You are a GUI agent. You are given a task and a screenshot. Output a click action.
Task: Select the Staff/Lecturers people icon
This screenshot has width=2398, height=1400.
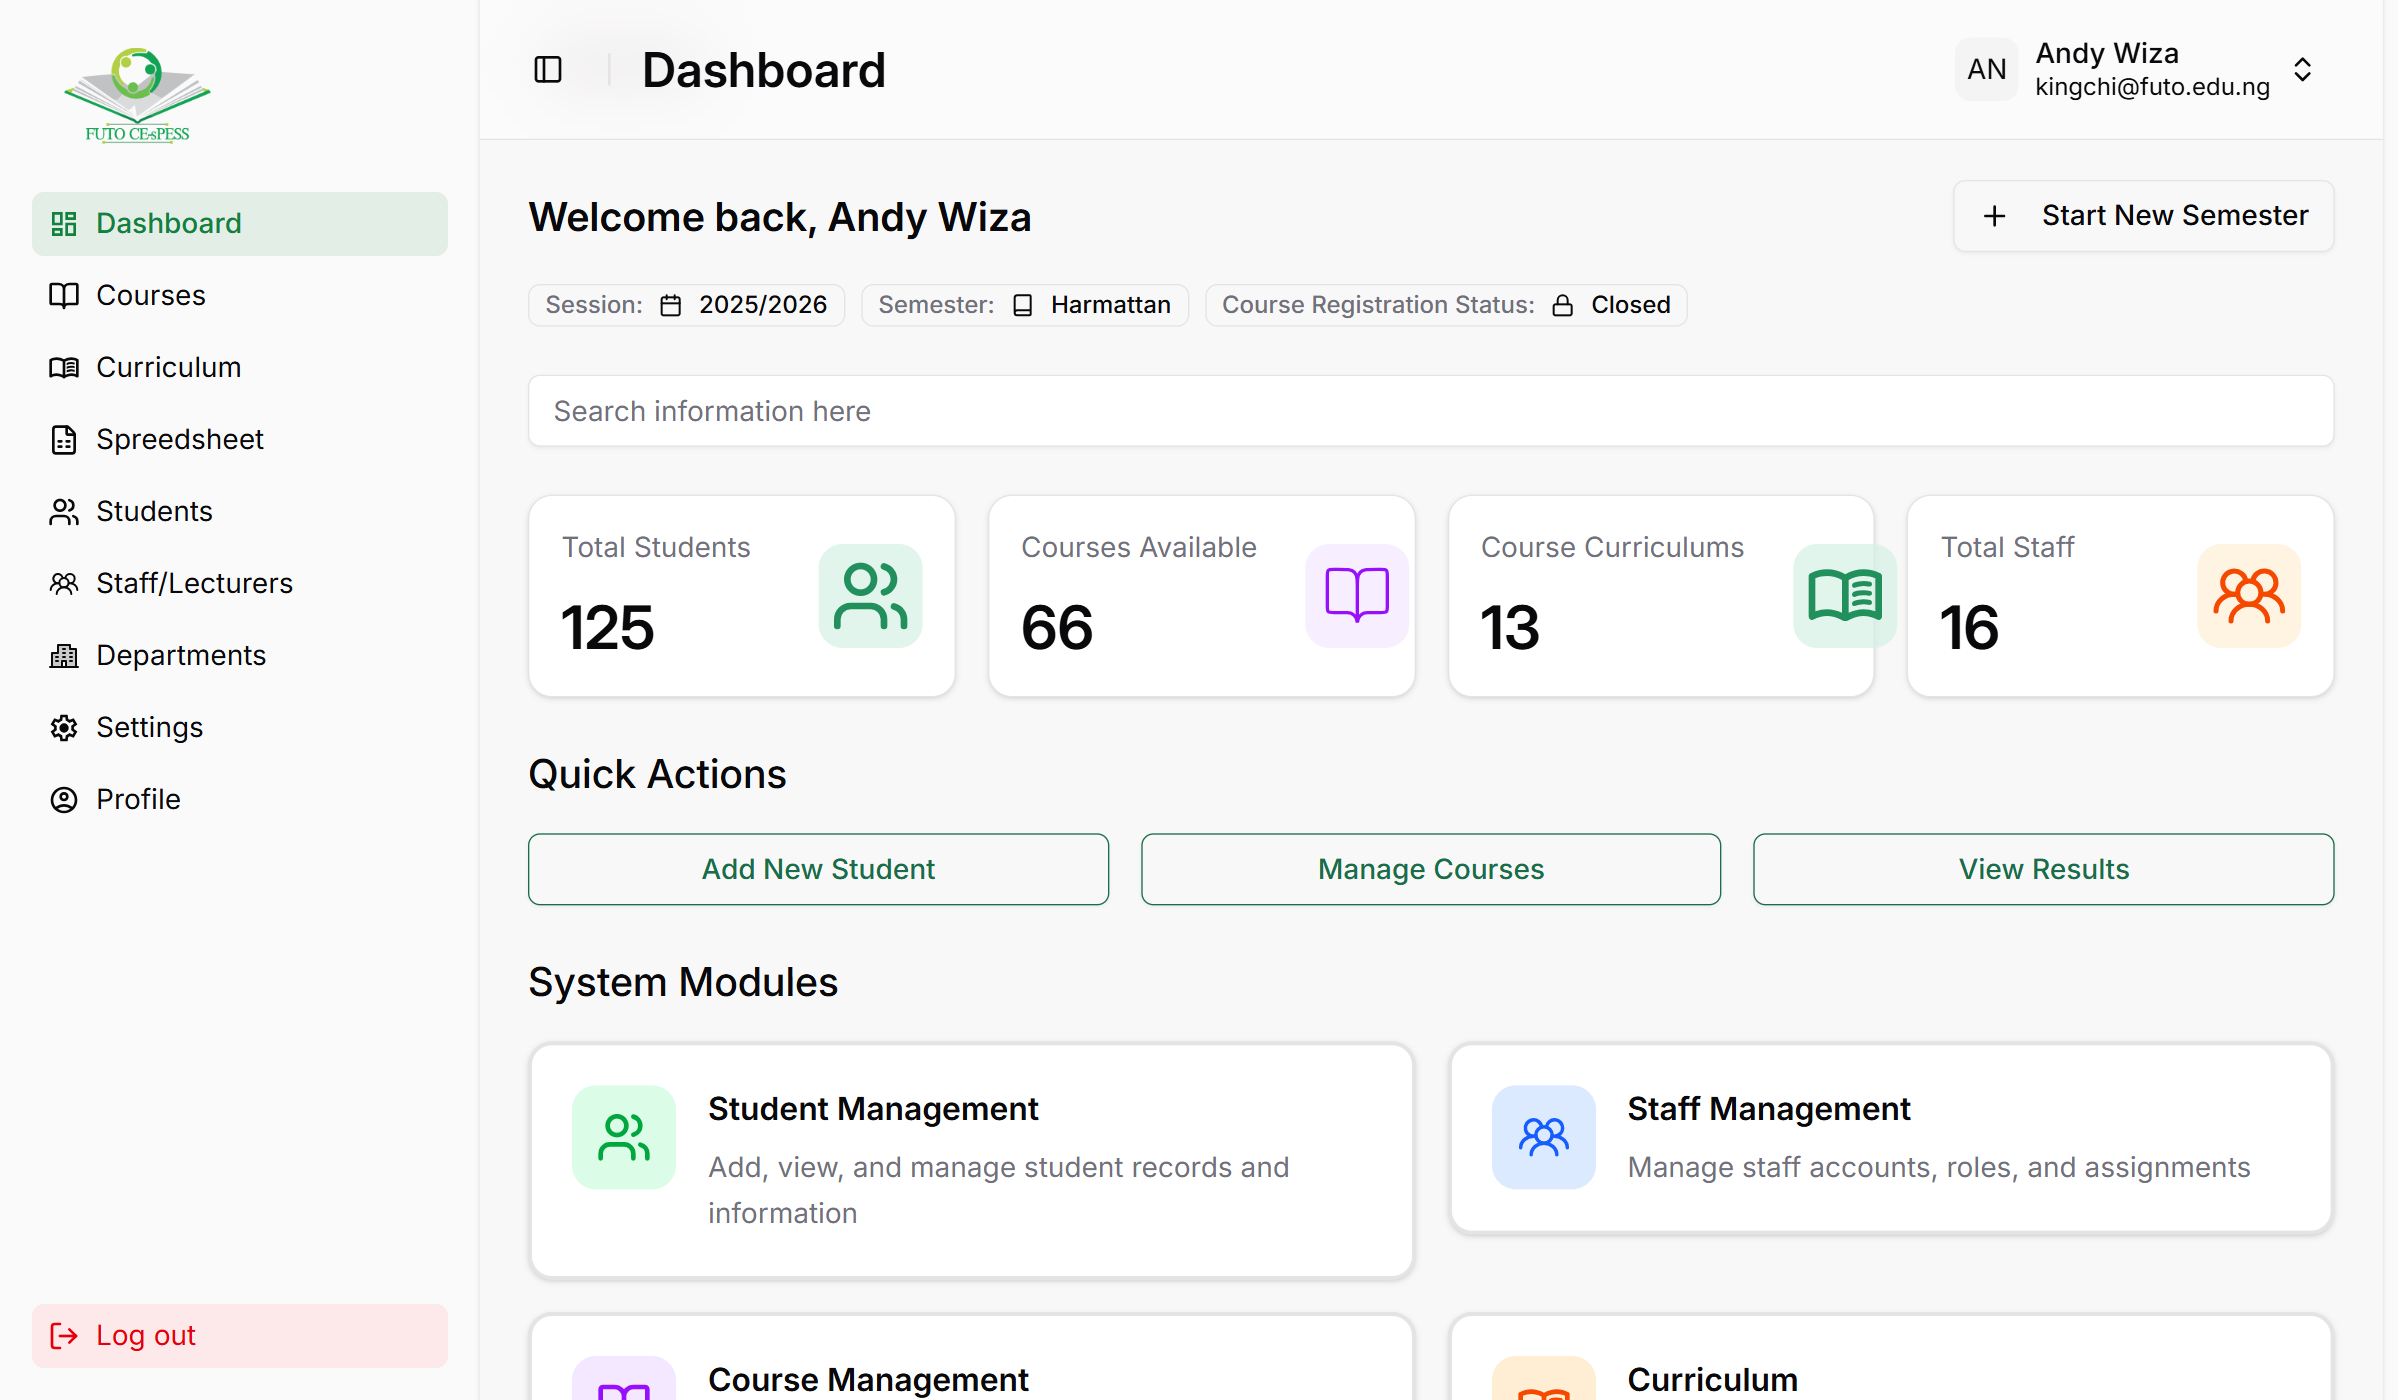point(64,583)
